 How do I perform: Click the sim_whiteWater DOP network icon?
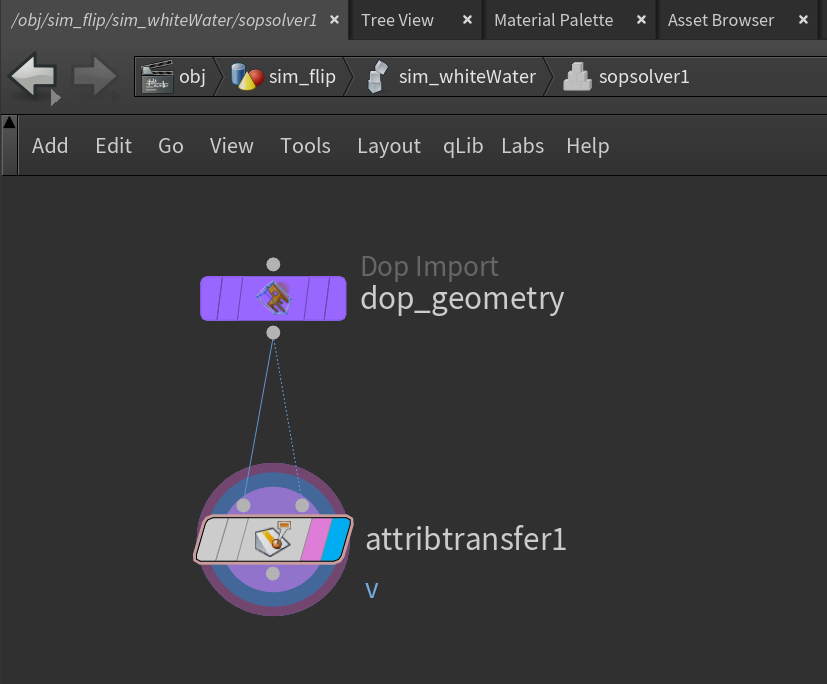click(377, 77)
